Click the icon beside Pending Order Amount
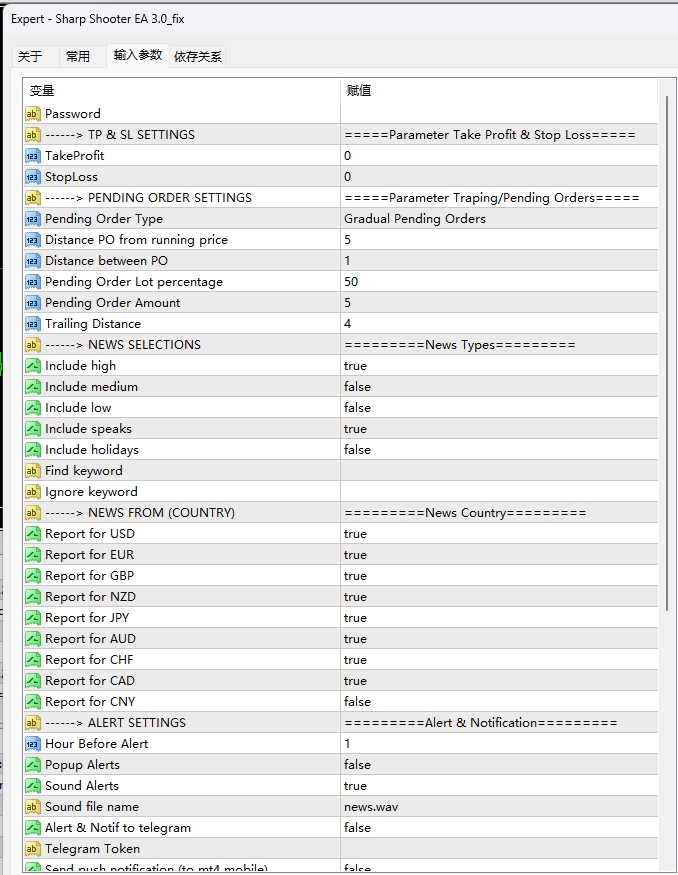The width and height of the screenshot is (678, 875). [x=32, y=303]
